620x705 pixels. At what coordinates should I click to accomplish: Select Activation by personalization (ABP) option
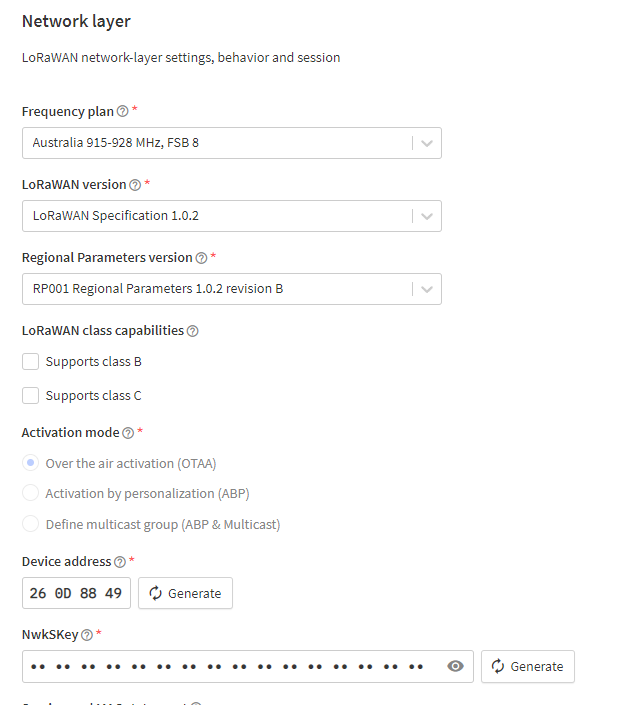point(31,493)
